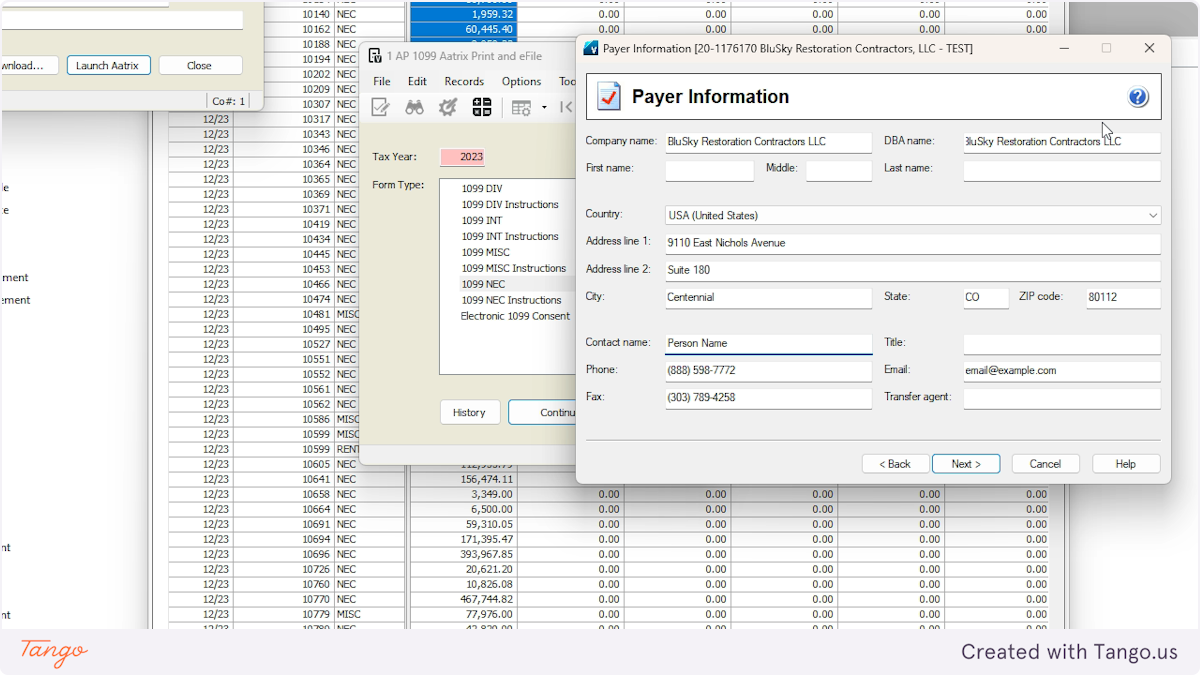Click the Company name field
The width and height of the screenshot is (1200, 675).
[768, 142]
